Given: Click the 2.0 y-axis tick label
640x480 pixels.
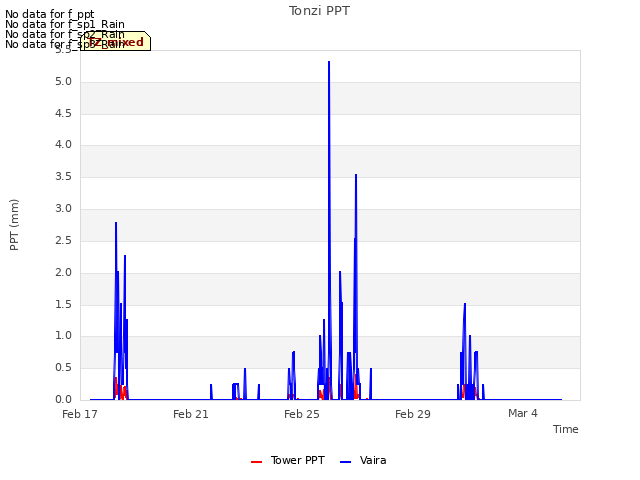Looking at the screenshot, I should point(63,273).
